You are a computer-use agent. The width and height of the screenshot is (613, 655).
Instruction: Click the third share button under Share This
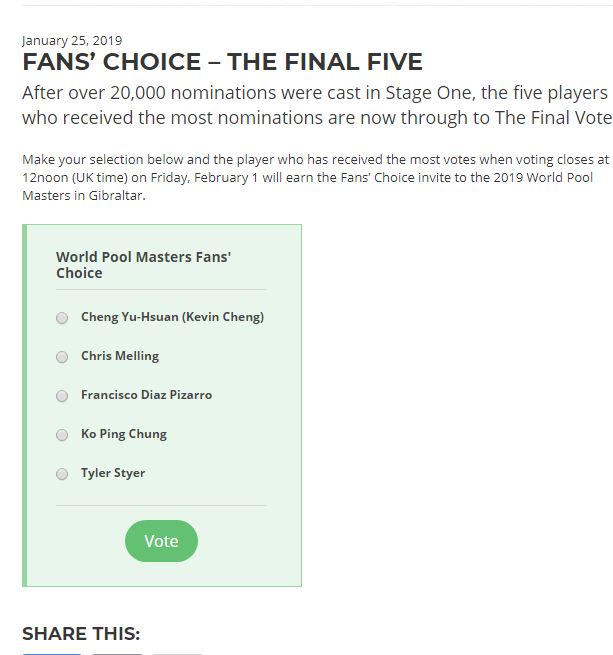coord(177,653)
